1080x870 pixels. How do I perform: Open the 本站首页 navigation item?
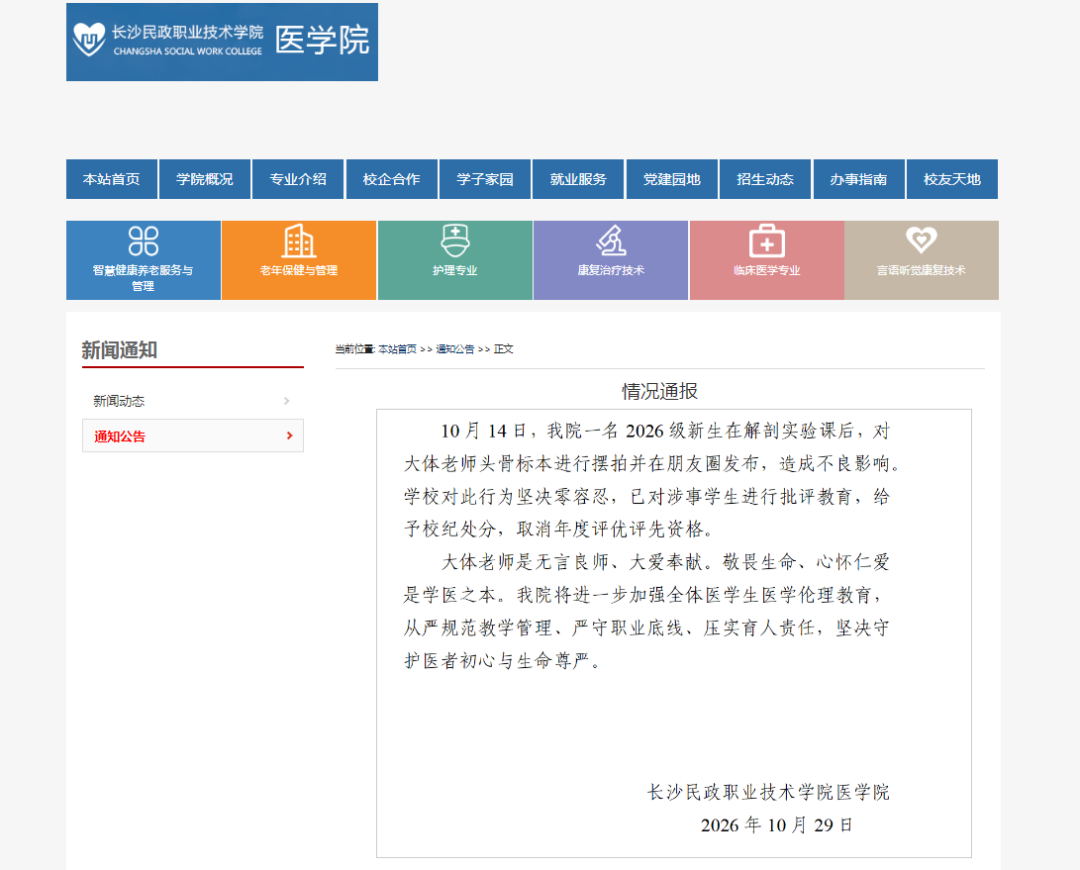(x=112, y=179)
